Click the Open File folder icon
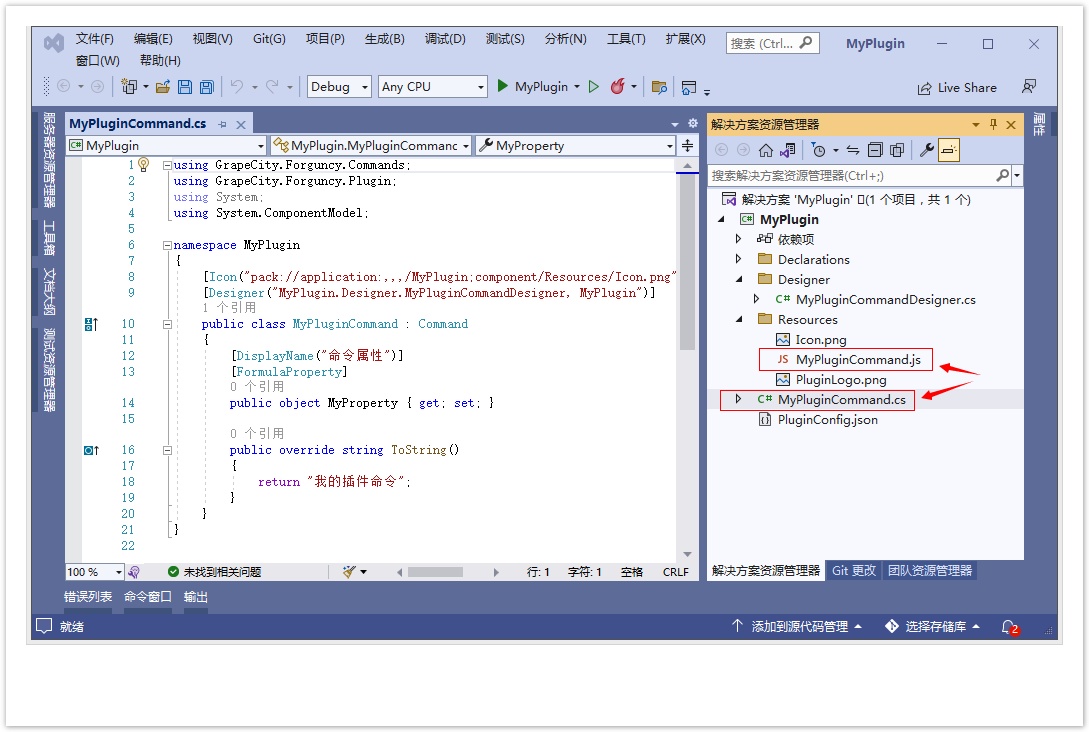 click(x=163, y=87)
